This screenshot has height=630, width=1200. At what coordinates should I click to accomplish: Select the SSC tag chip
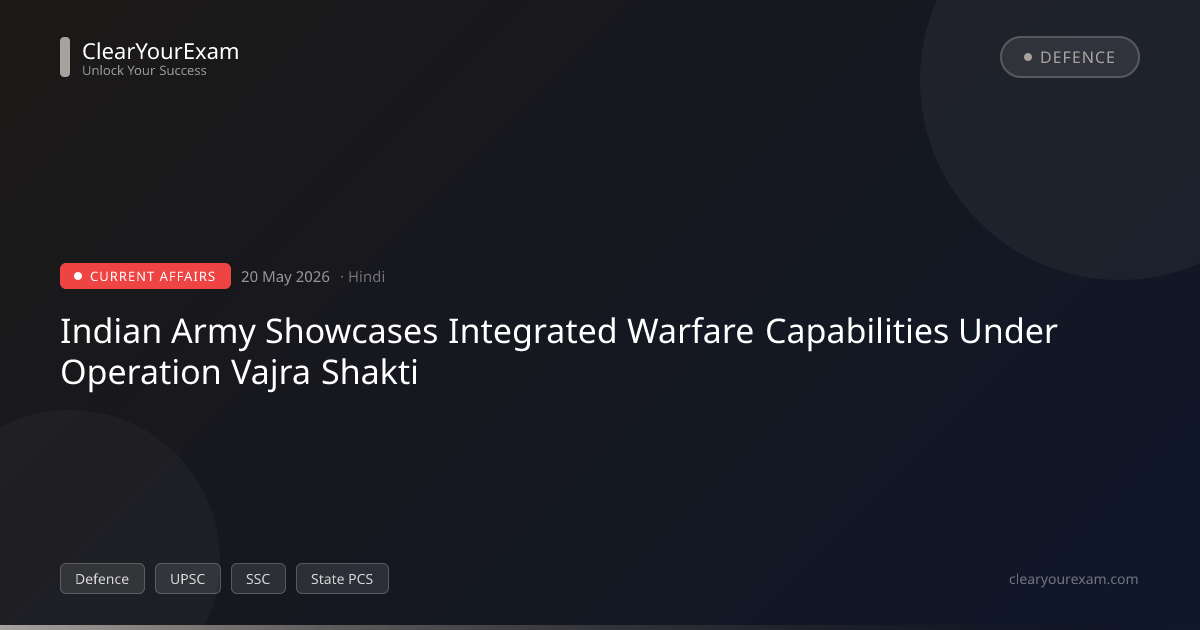point(258,579)
